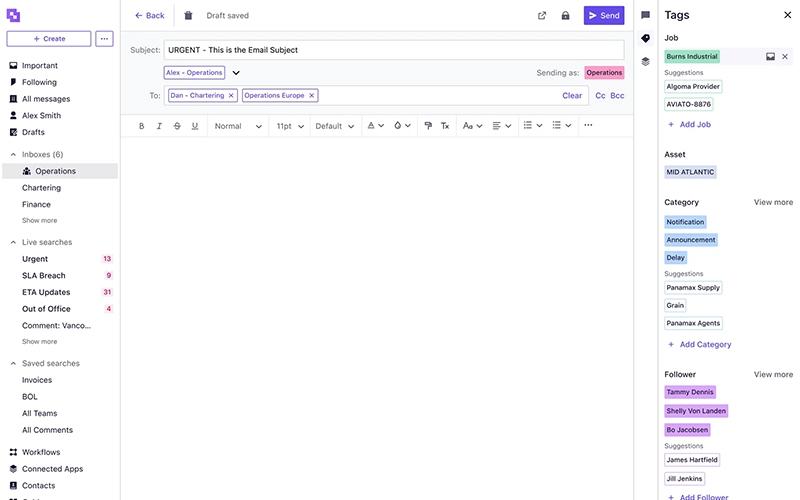Screen dimensions: 800x500
Task: Open the highlight color picker
Action: click(x=403, y=126)
